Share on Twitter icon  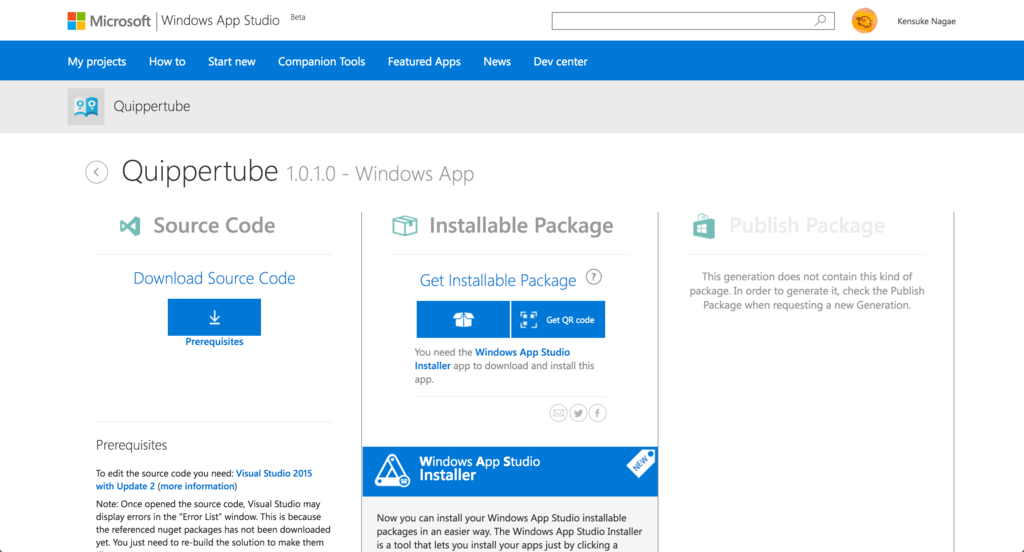(578, 413)
